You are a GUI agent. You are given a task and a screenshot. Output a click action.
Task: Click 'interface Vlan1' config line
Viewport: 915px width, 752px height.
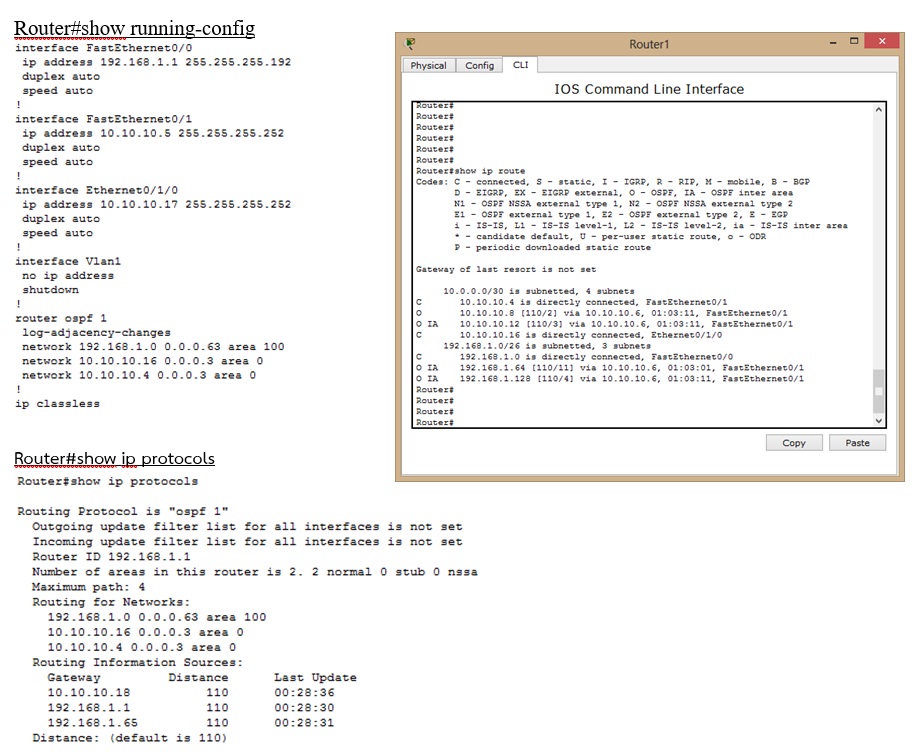pos(68,261)
